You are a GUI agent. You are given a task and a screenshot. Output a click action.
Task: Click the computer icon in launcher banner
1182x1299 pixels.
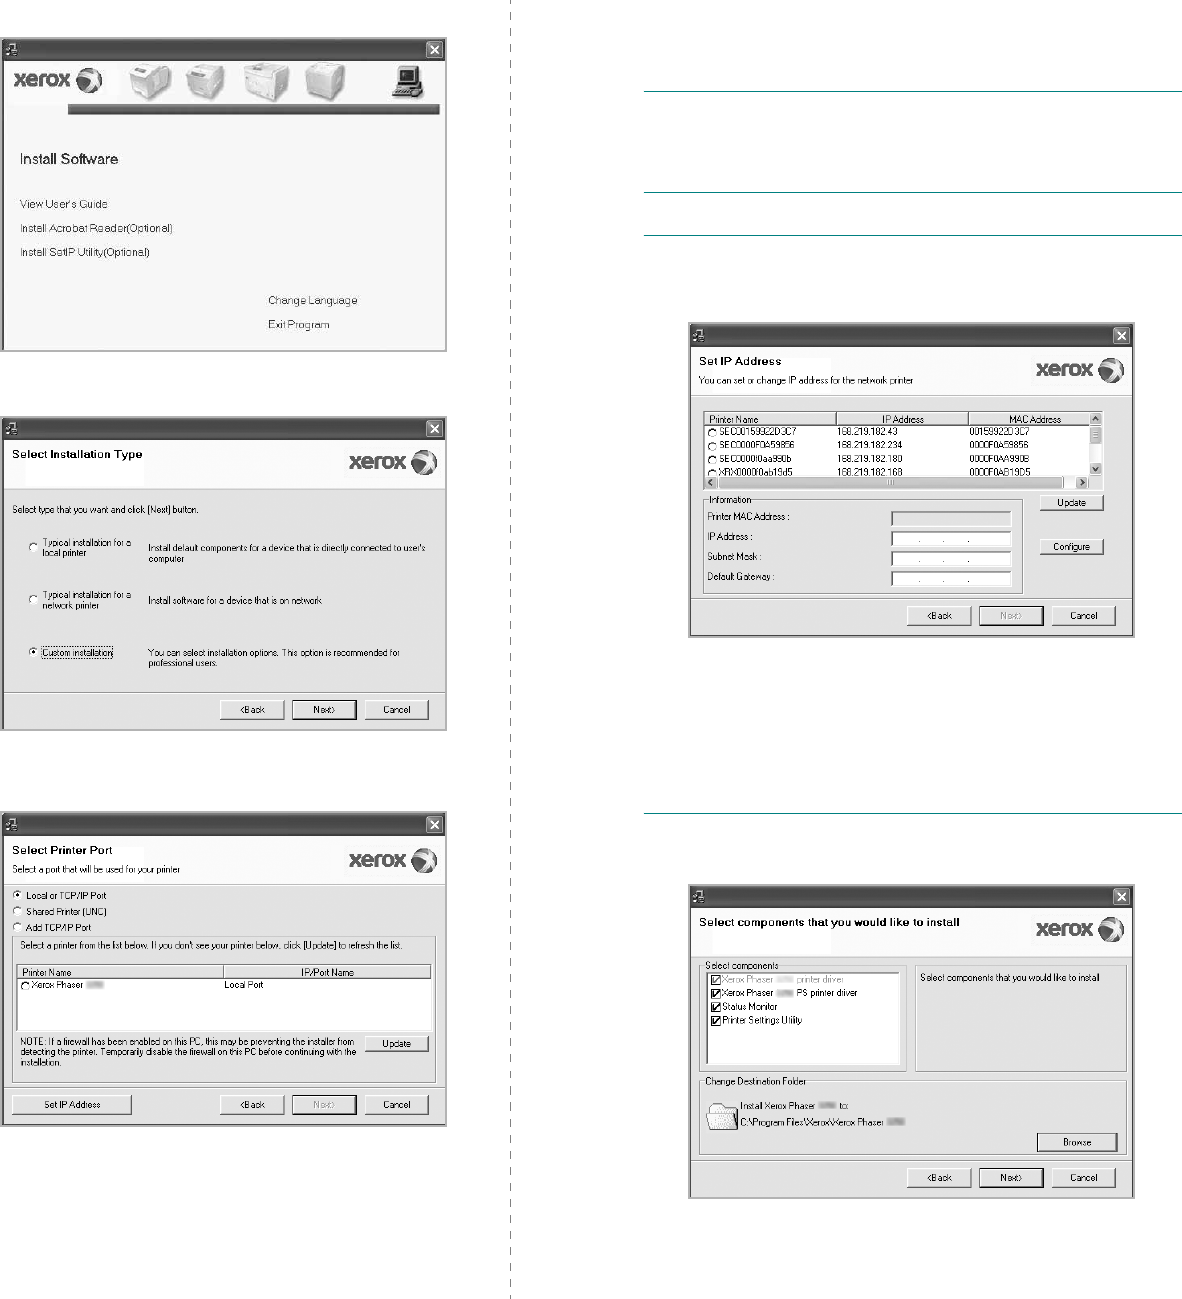[408, 82]
